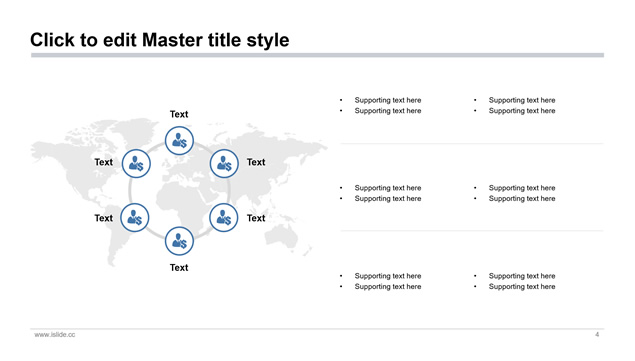
Task: Click first 'Supporting text here' in top-left block
Action: (x=388, y=100)
